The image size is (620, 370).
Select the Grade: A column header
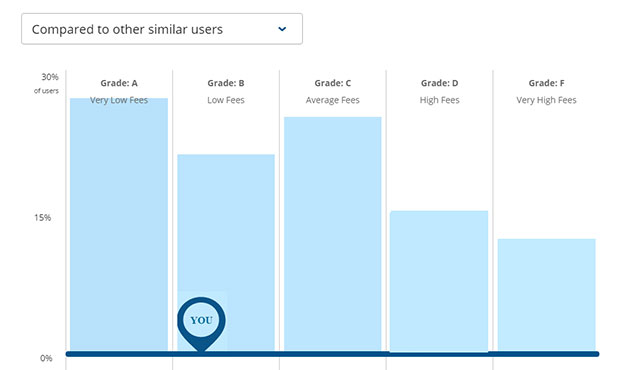tap(119, 83)
